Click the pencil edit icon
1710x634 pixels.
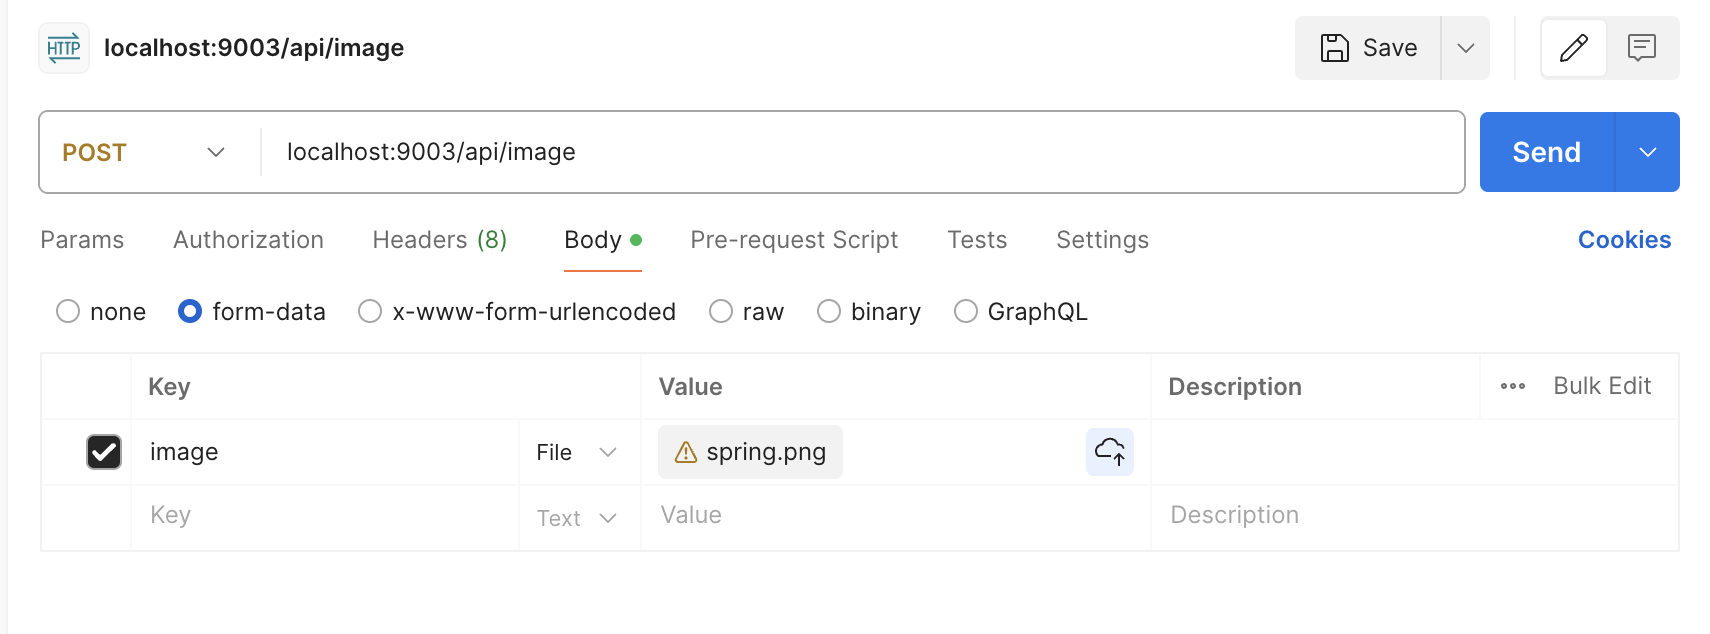(1573, 48)
